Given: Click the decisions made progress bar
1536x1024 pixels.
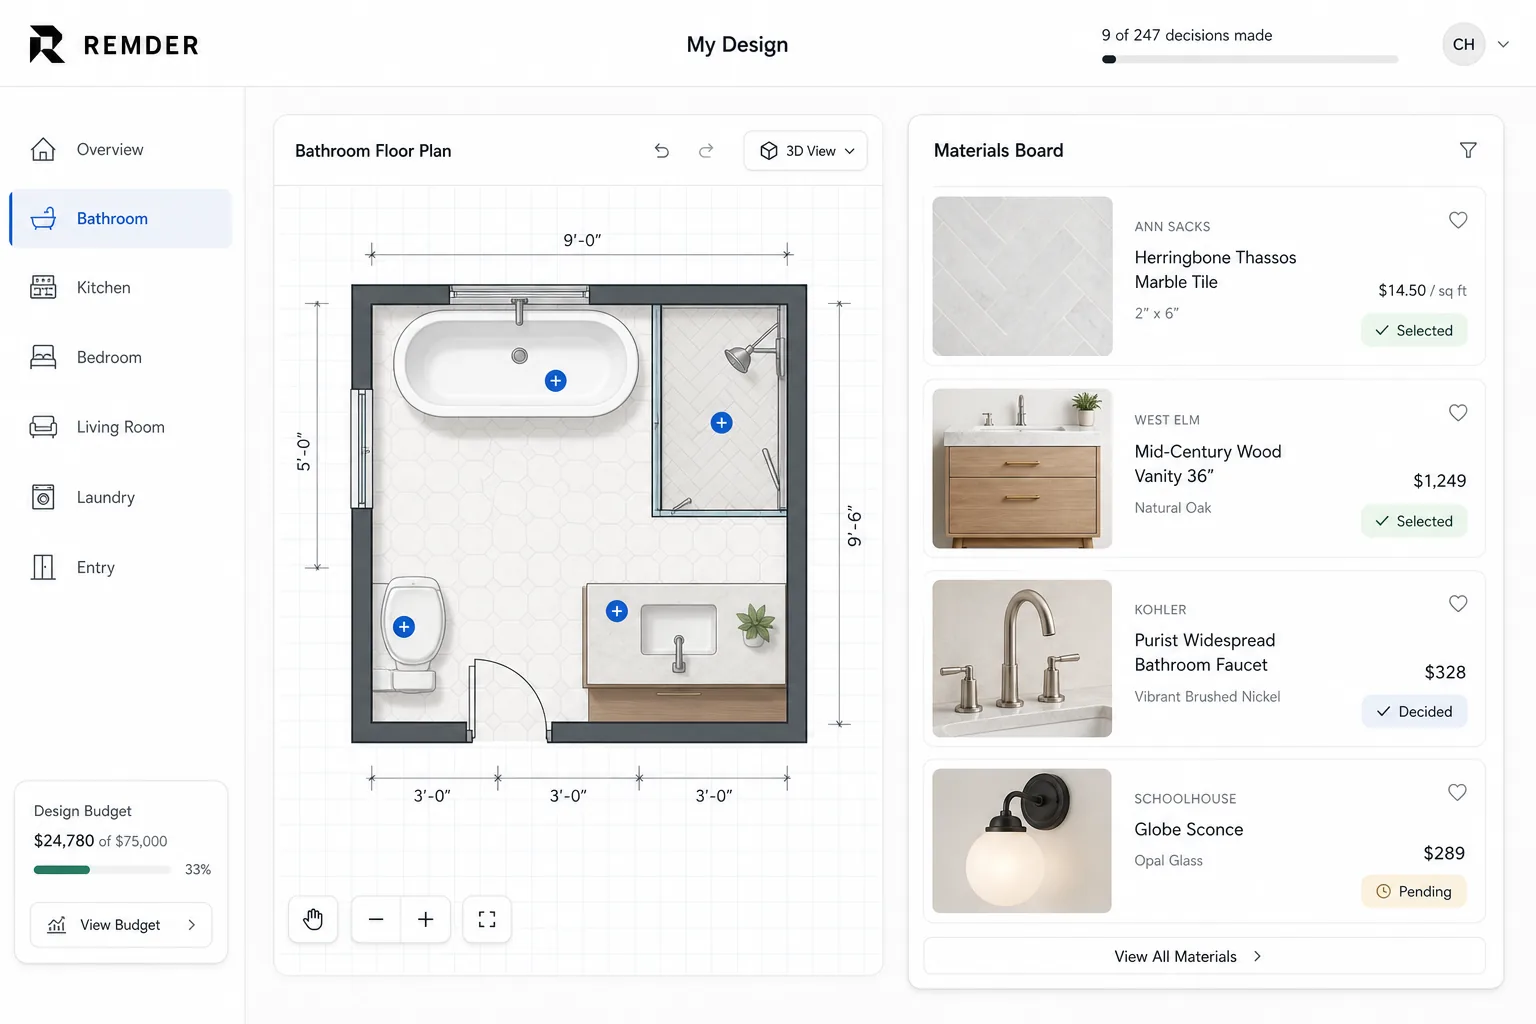Looking at the screenshot, I should coord(1250,59).
